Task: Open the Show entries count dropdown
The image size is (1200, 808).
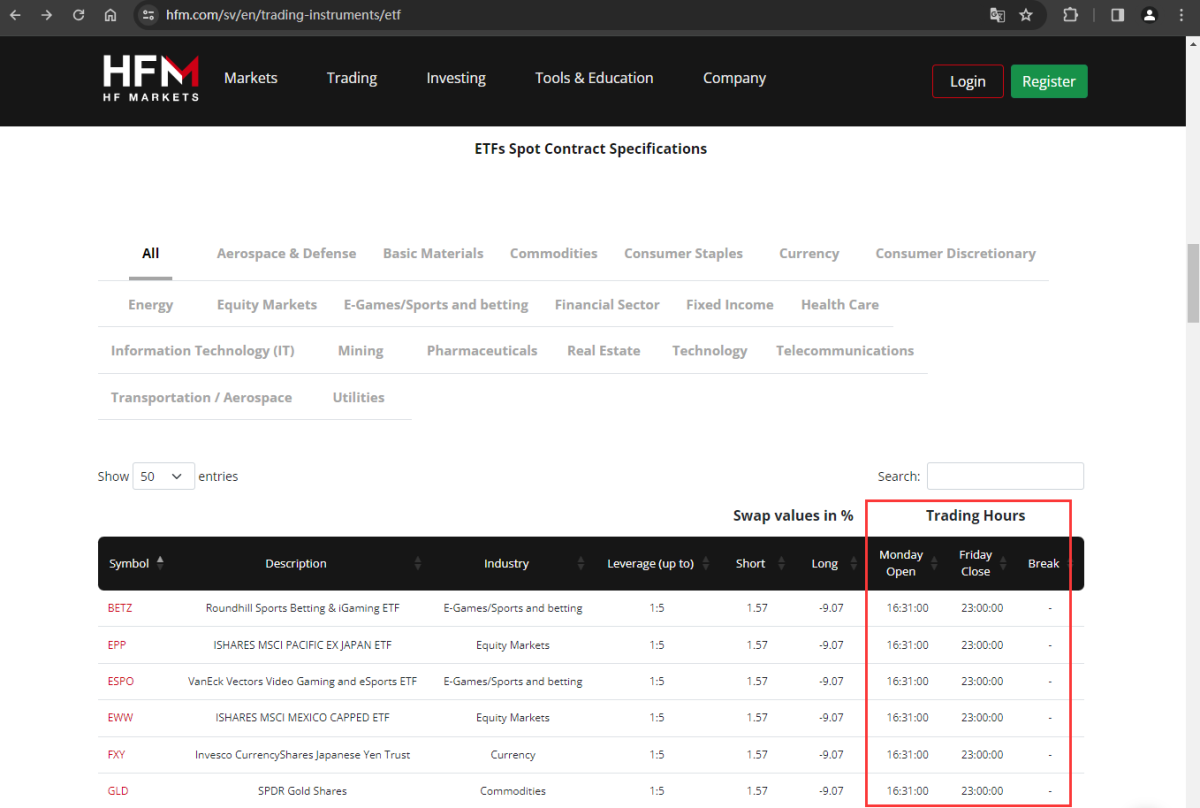Action: [163, 476]
